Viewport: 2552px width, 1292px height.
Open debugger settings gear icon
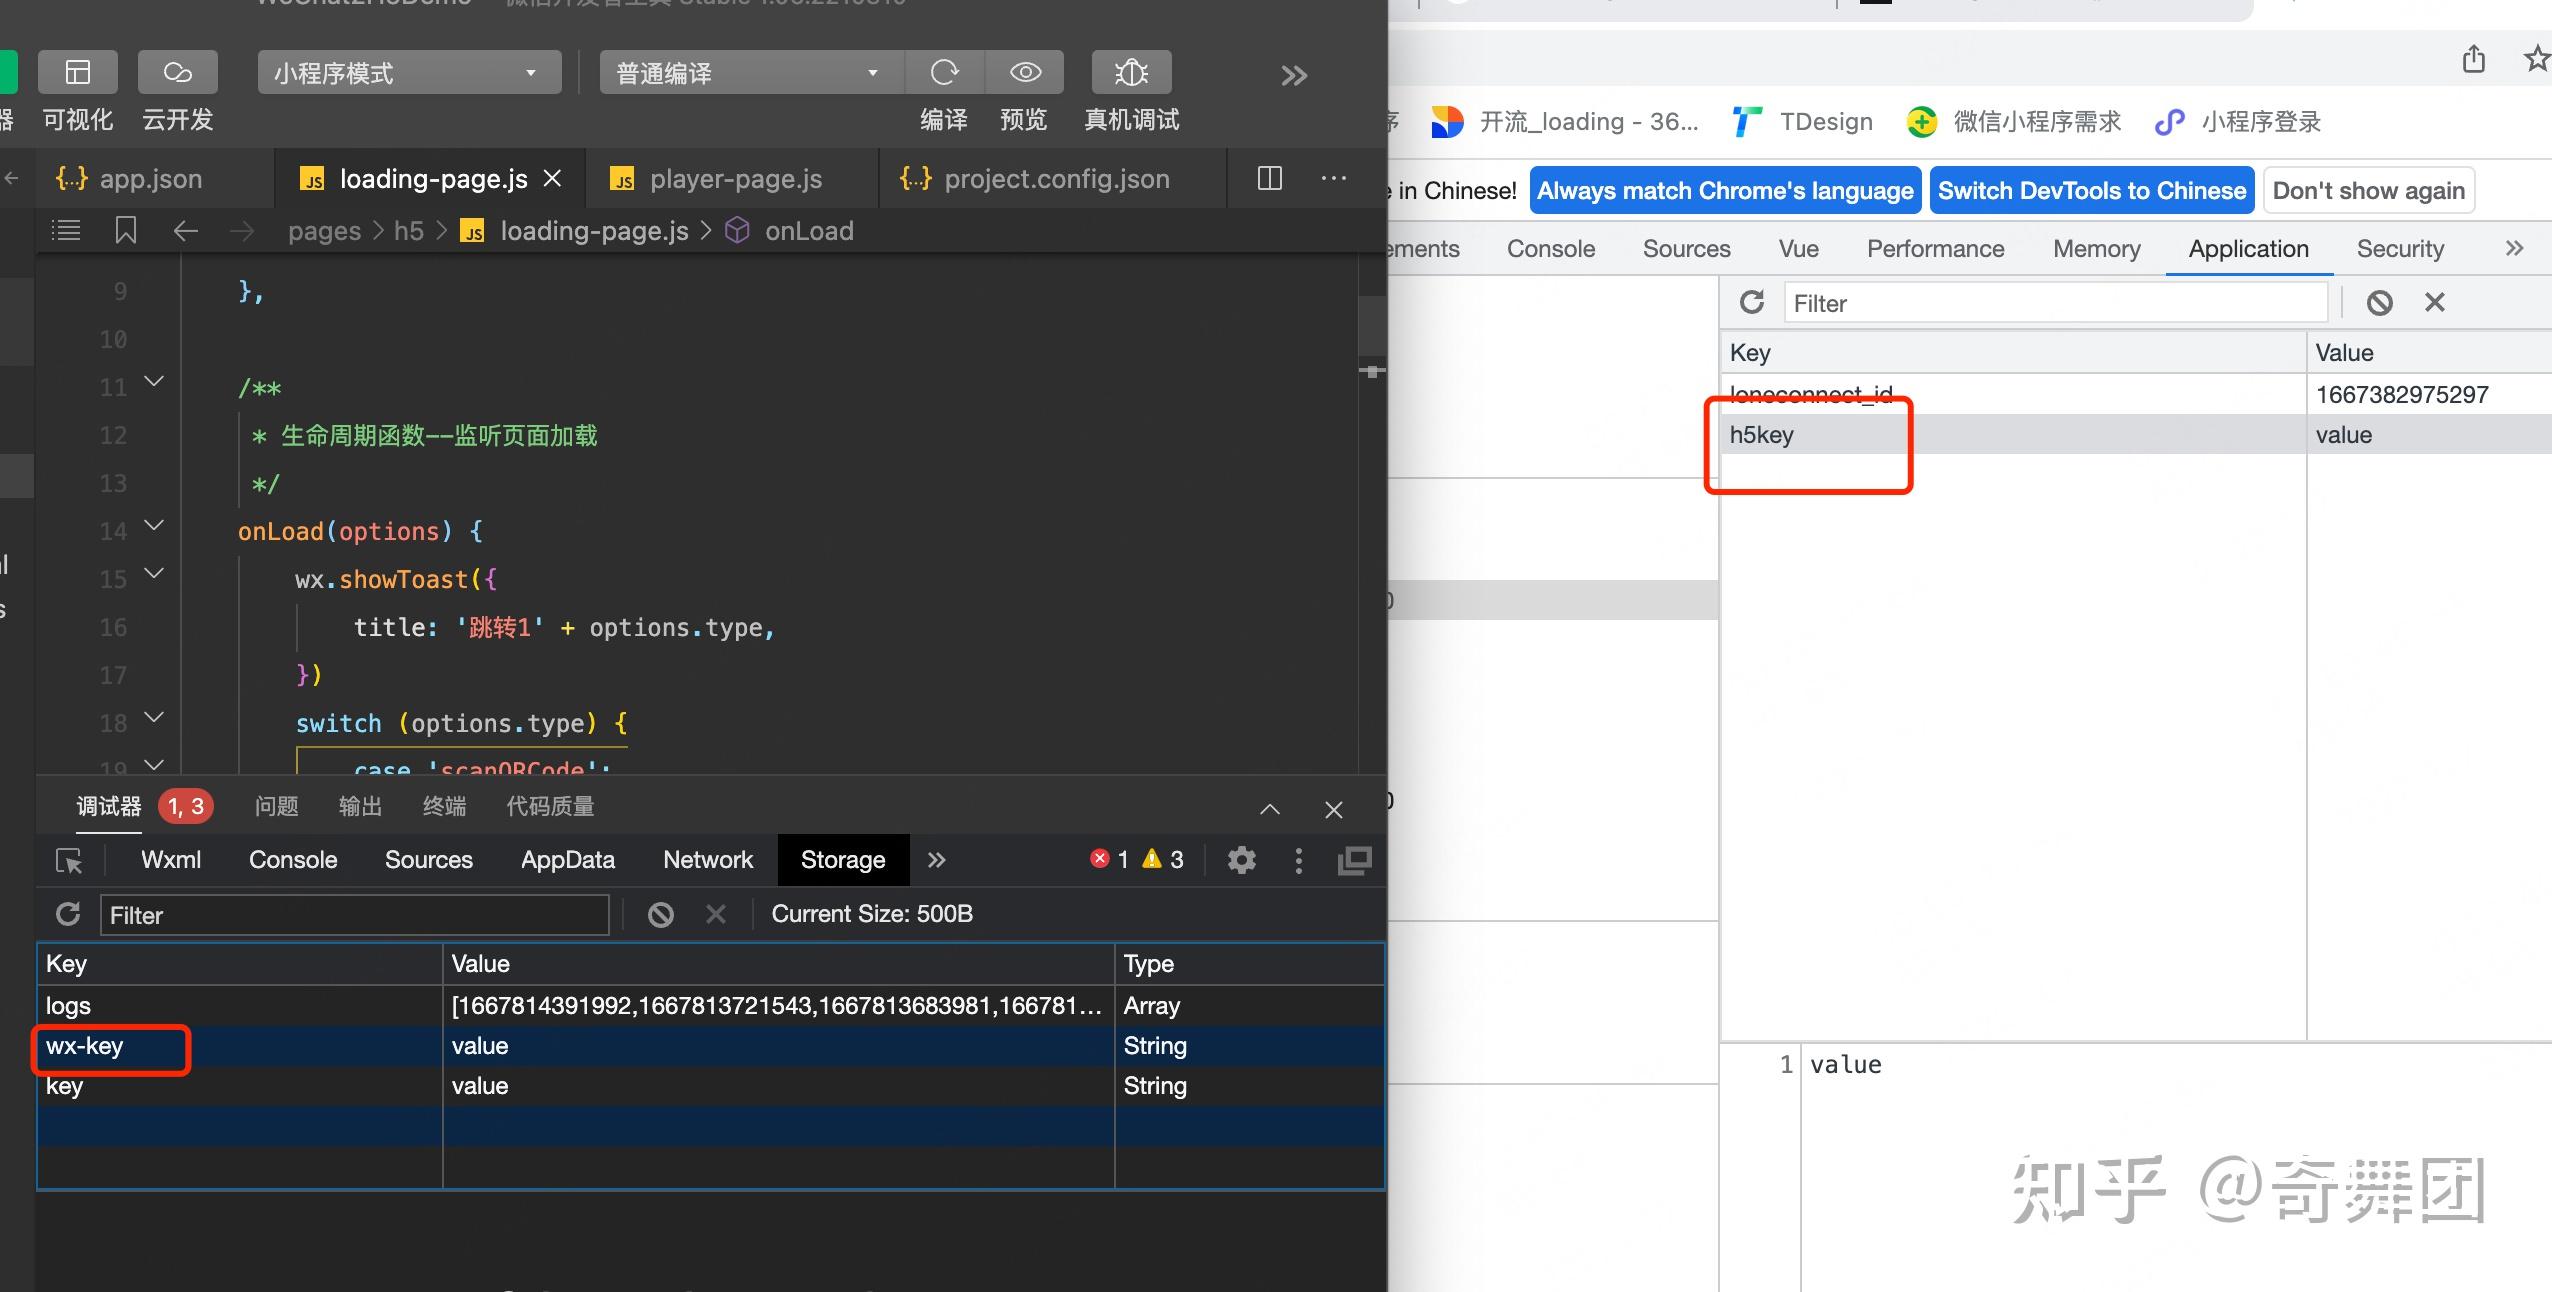point(1241,860)
